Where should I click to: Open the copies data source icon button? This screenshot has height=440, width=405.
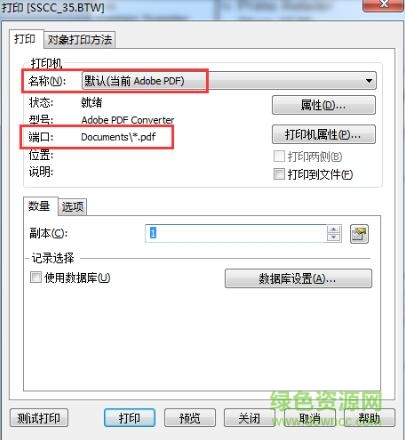point(359,234)
